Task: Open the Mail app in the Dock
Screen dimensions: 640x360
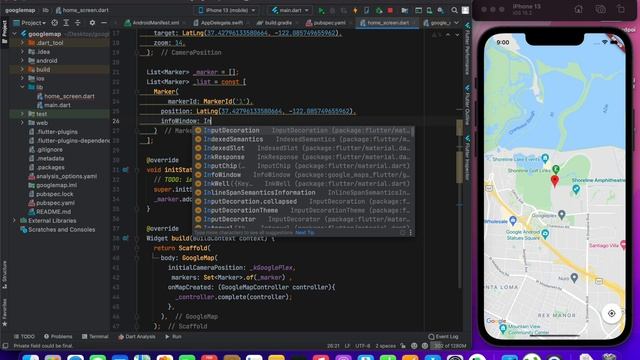Action: pos(120,357)
